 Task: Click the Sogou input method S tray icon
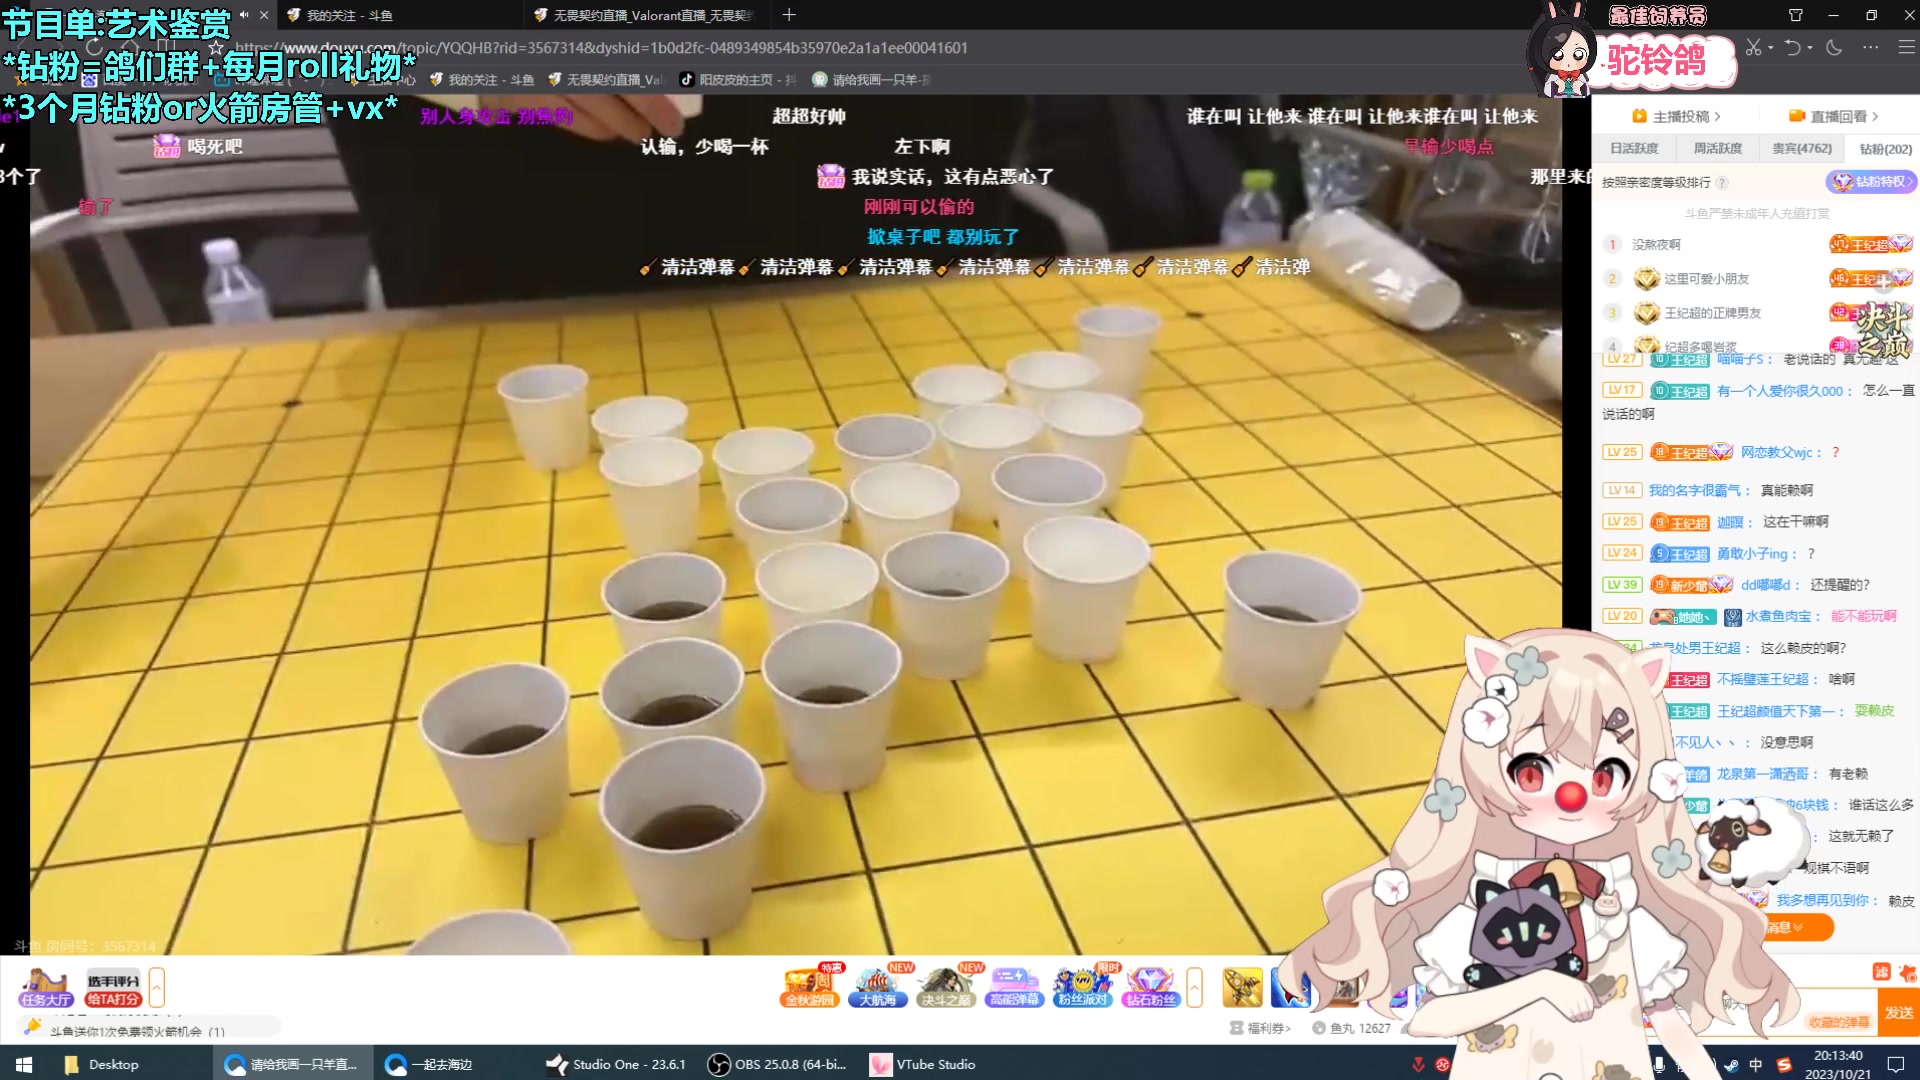pyautogui.click(x=1784, y=1065)
